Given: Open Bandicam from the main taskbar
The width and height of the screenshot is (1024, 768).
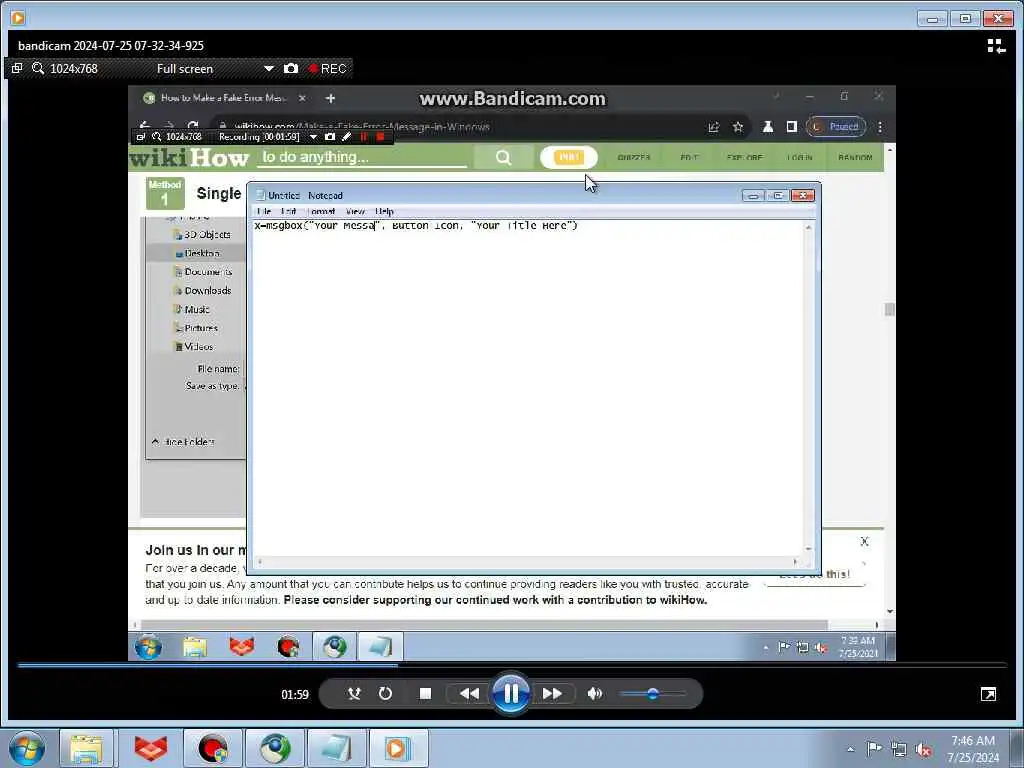Looking at the screenshot, I should [x=213, y=748].
